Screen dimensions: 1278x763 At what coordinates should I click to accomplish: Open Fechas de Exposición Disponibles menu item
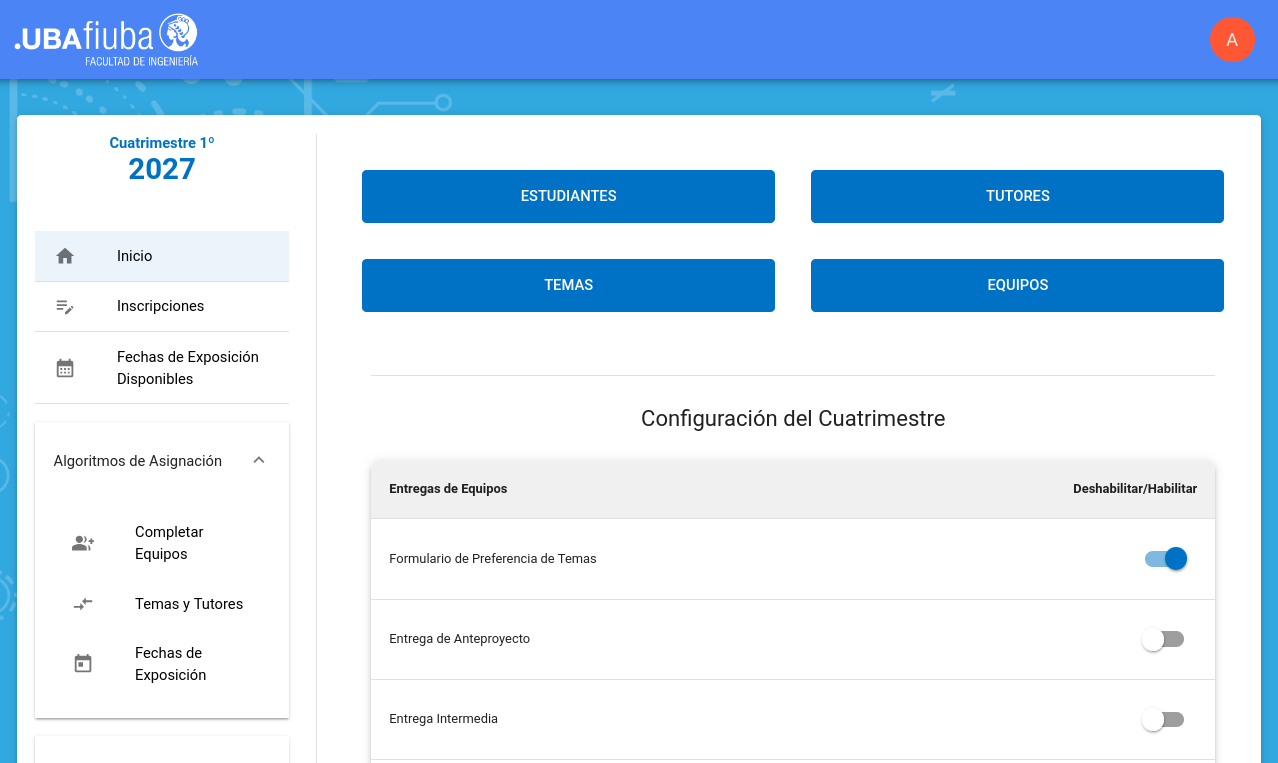(187, 368)
